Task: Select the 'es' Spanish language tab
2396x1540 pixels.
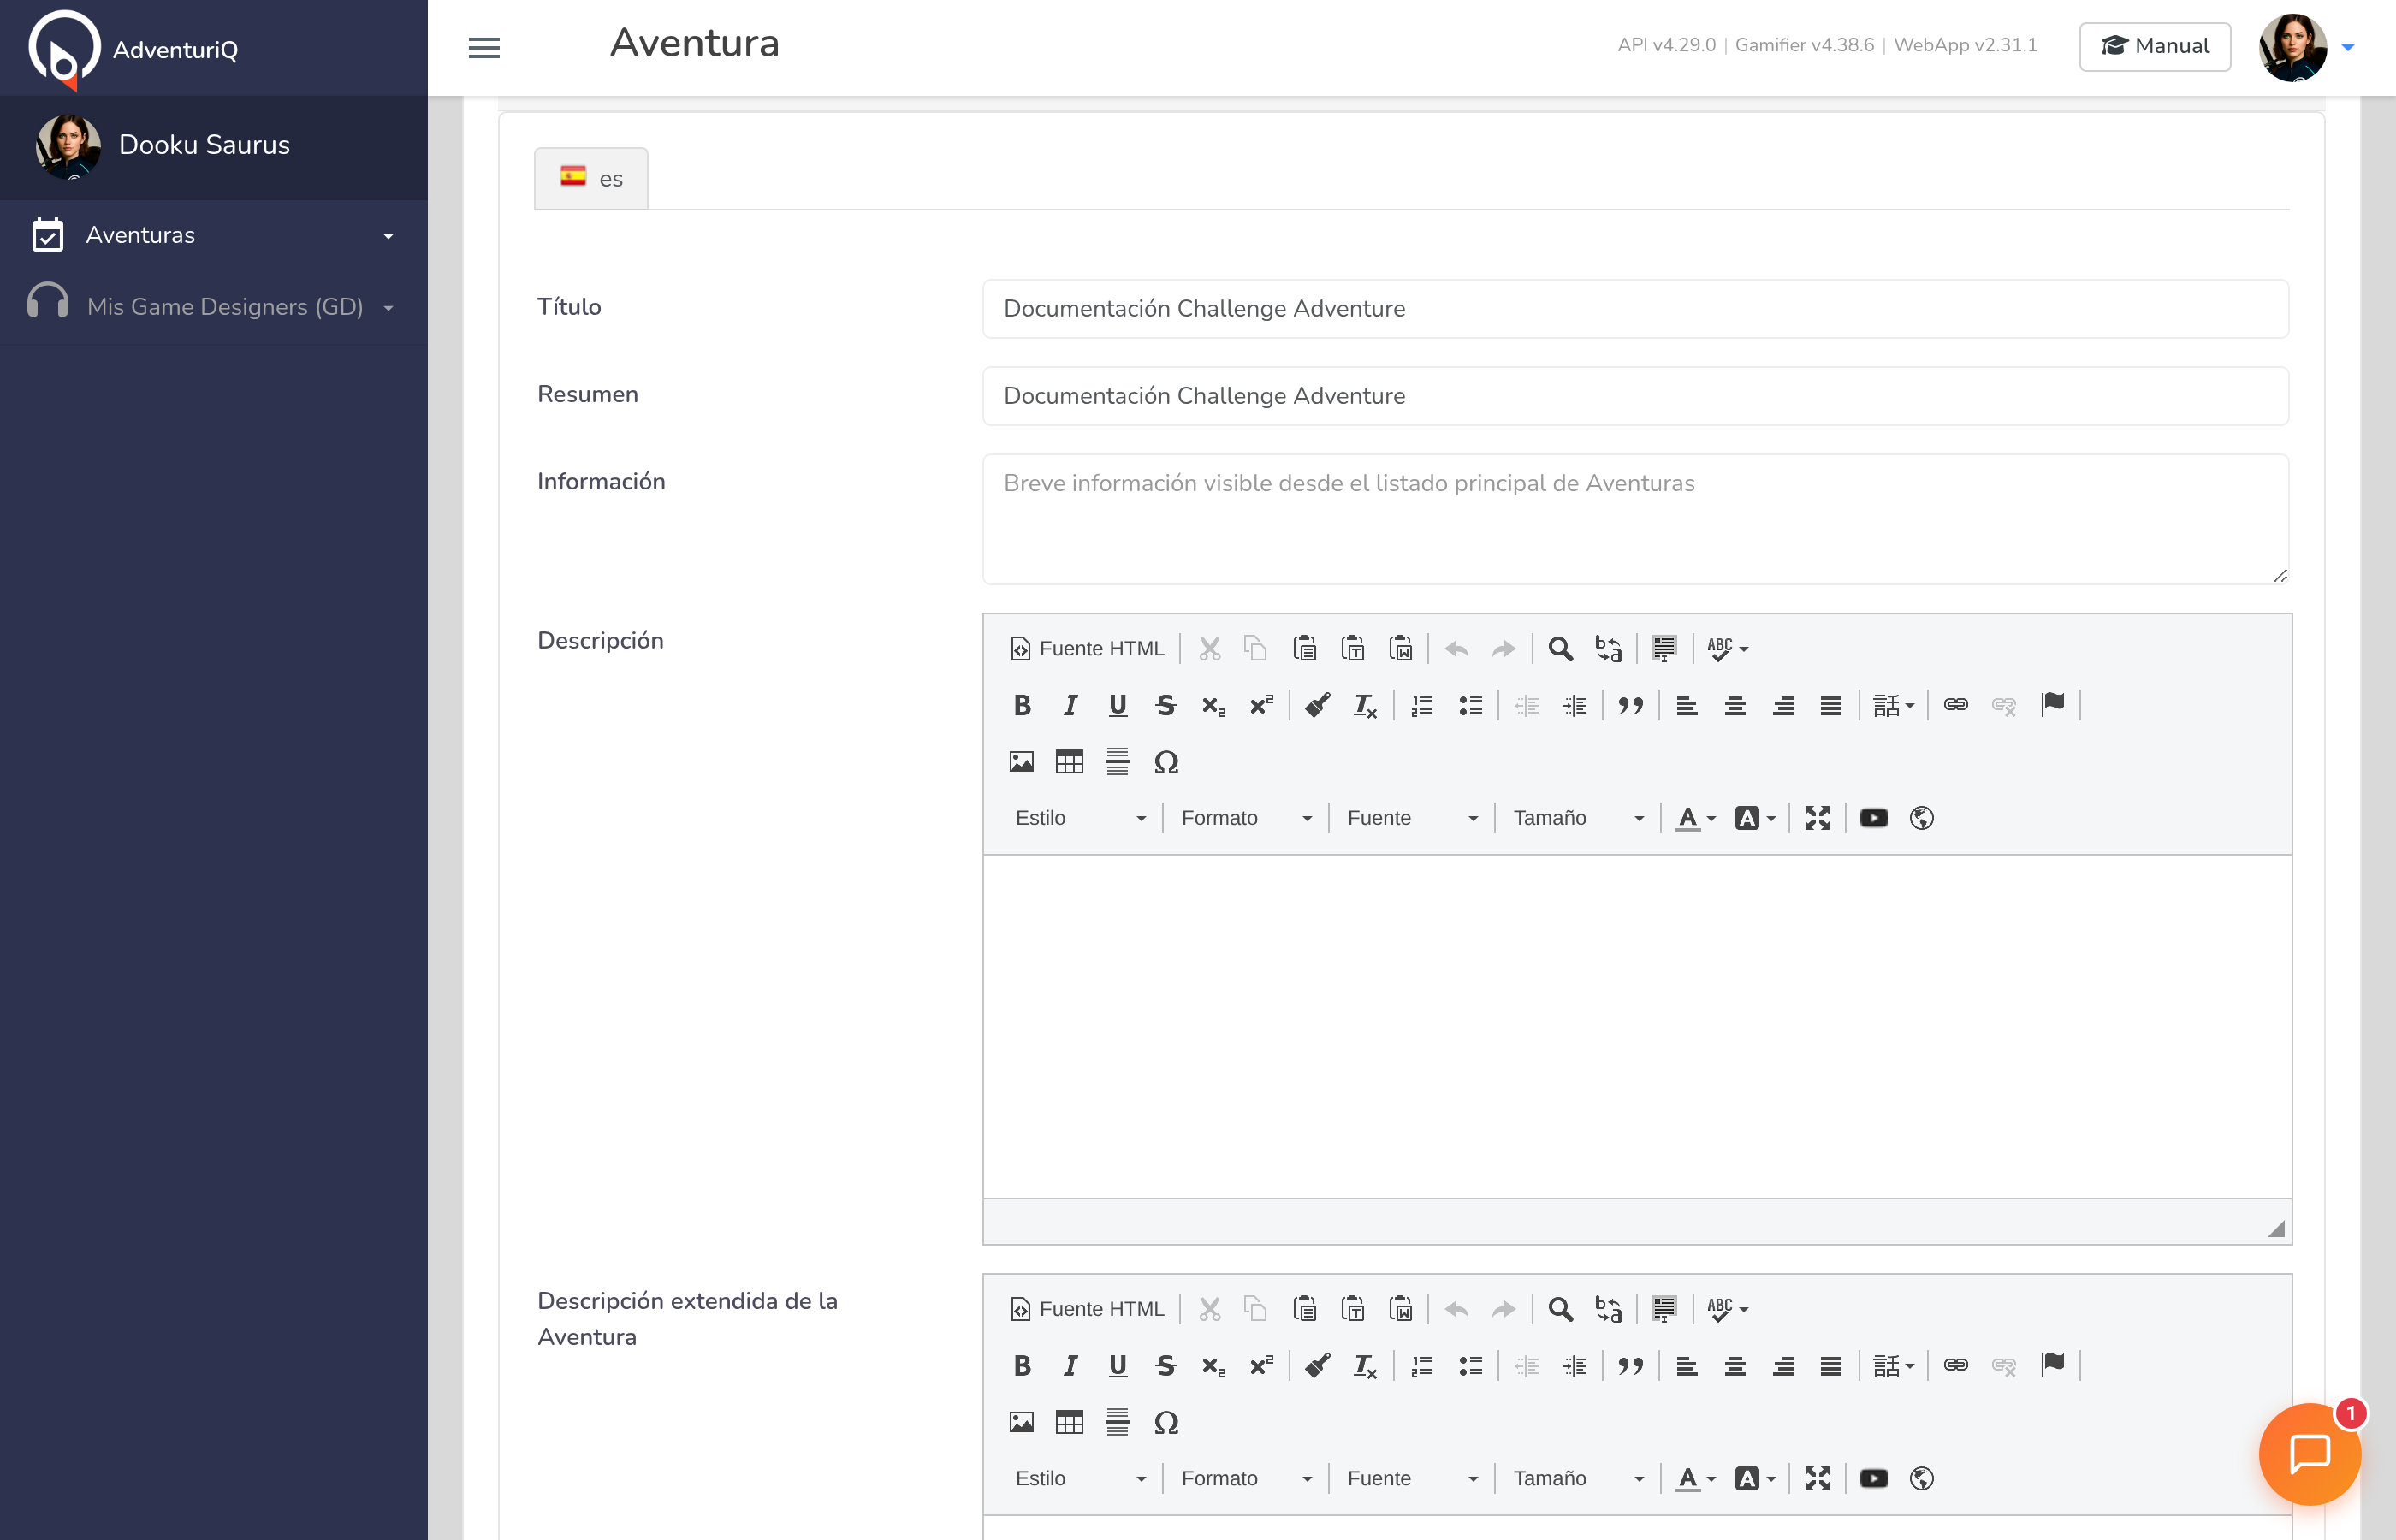Action: 591,179
